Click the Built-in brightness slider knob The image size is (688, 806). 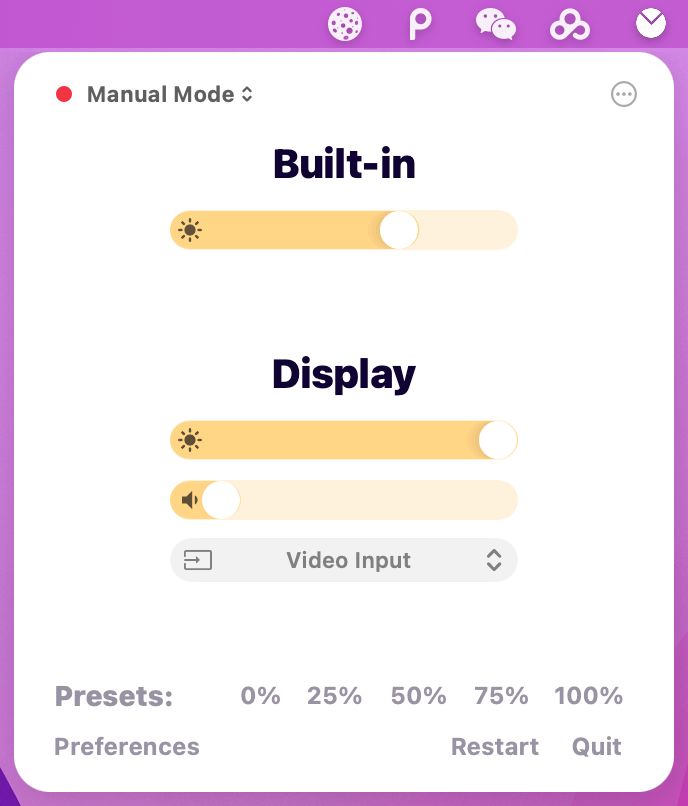(399, 230)
